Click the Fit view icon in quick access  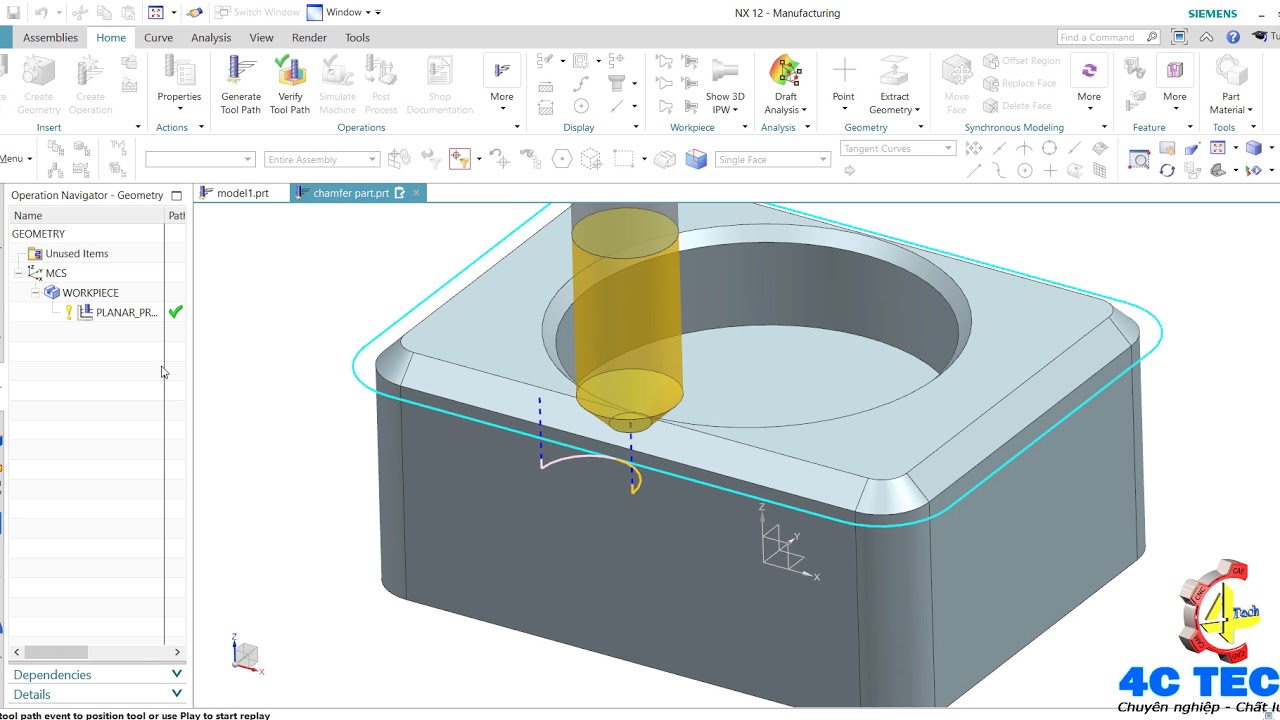tap(155, 13)
